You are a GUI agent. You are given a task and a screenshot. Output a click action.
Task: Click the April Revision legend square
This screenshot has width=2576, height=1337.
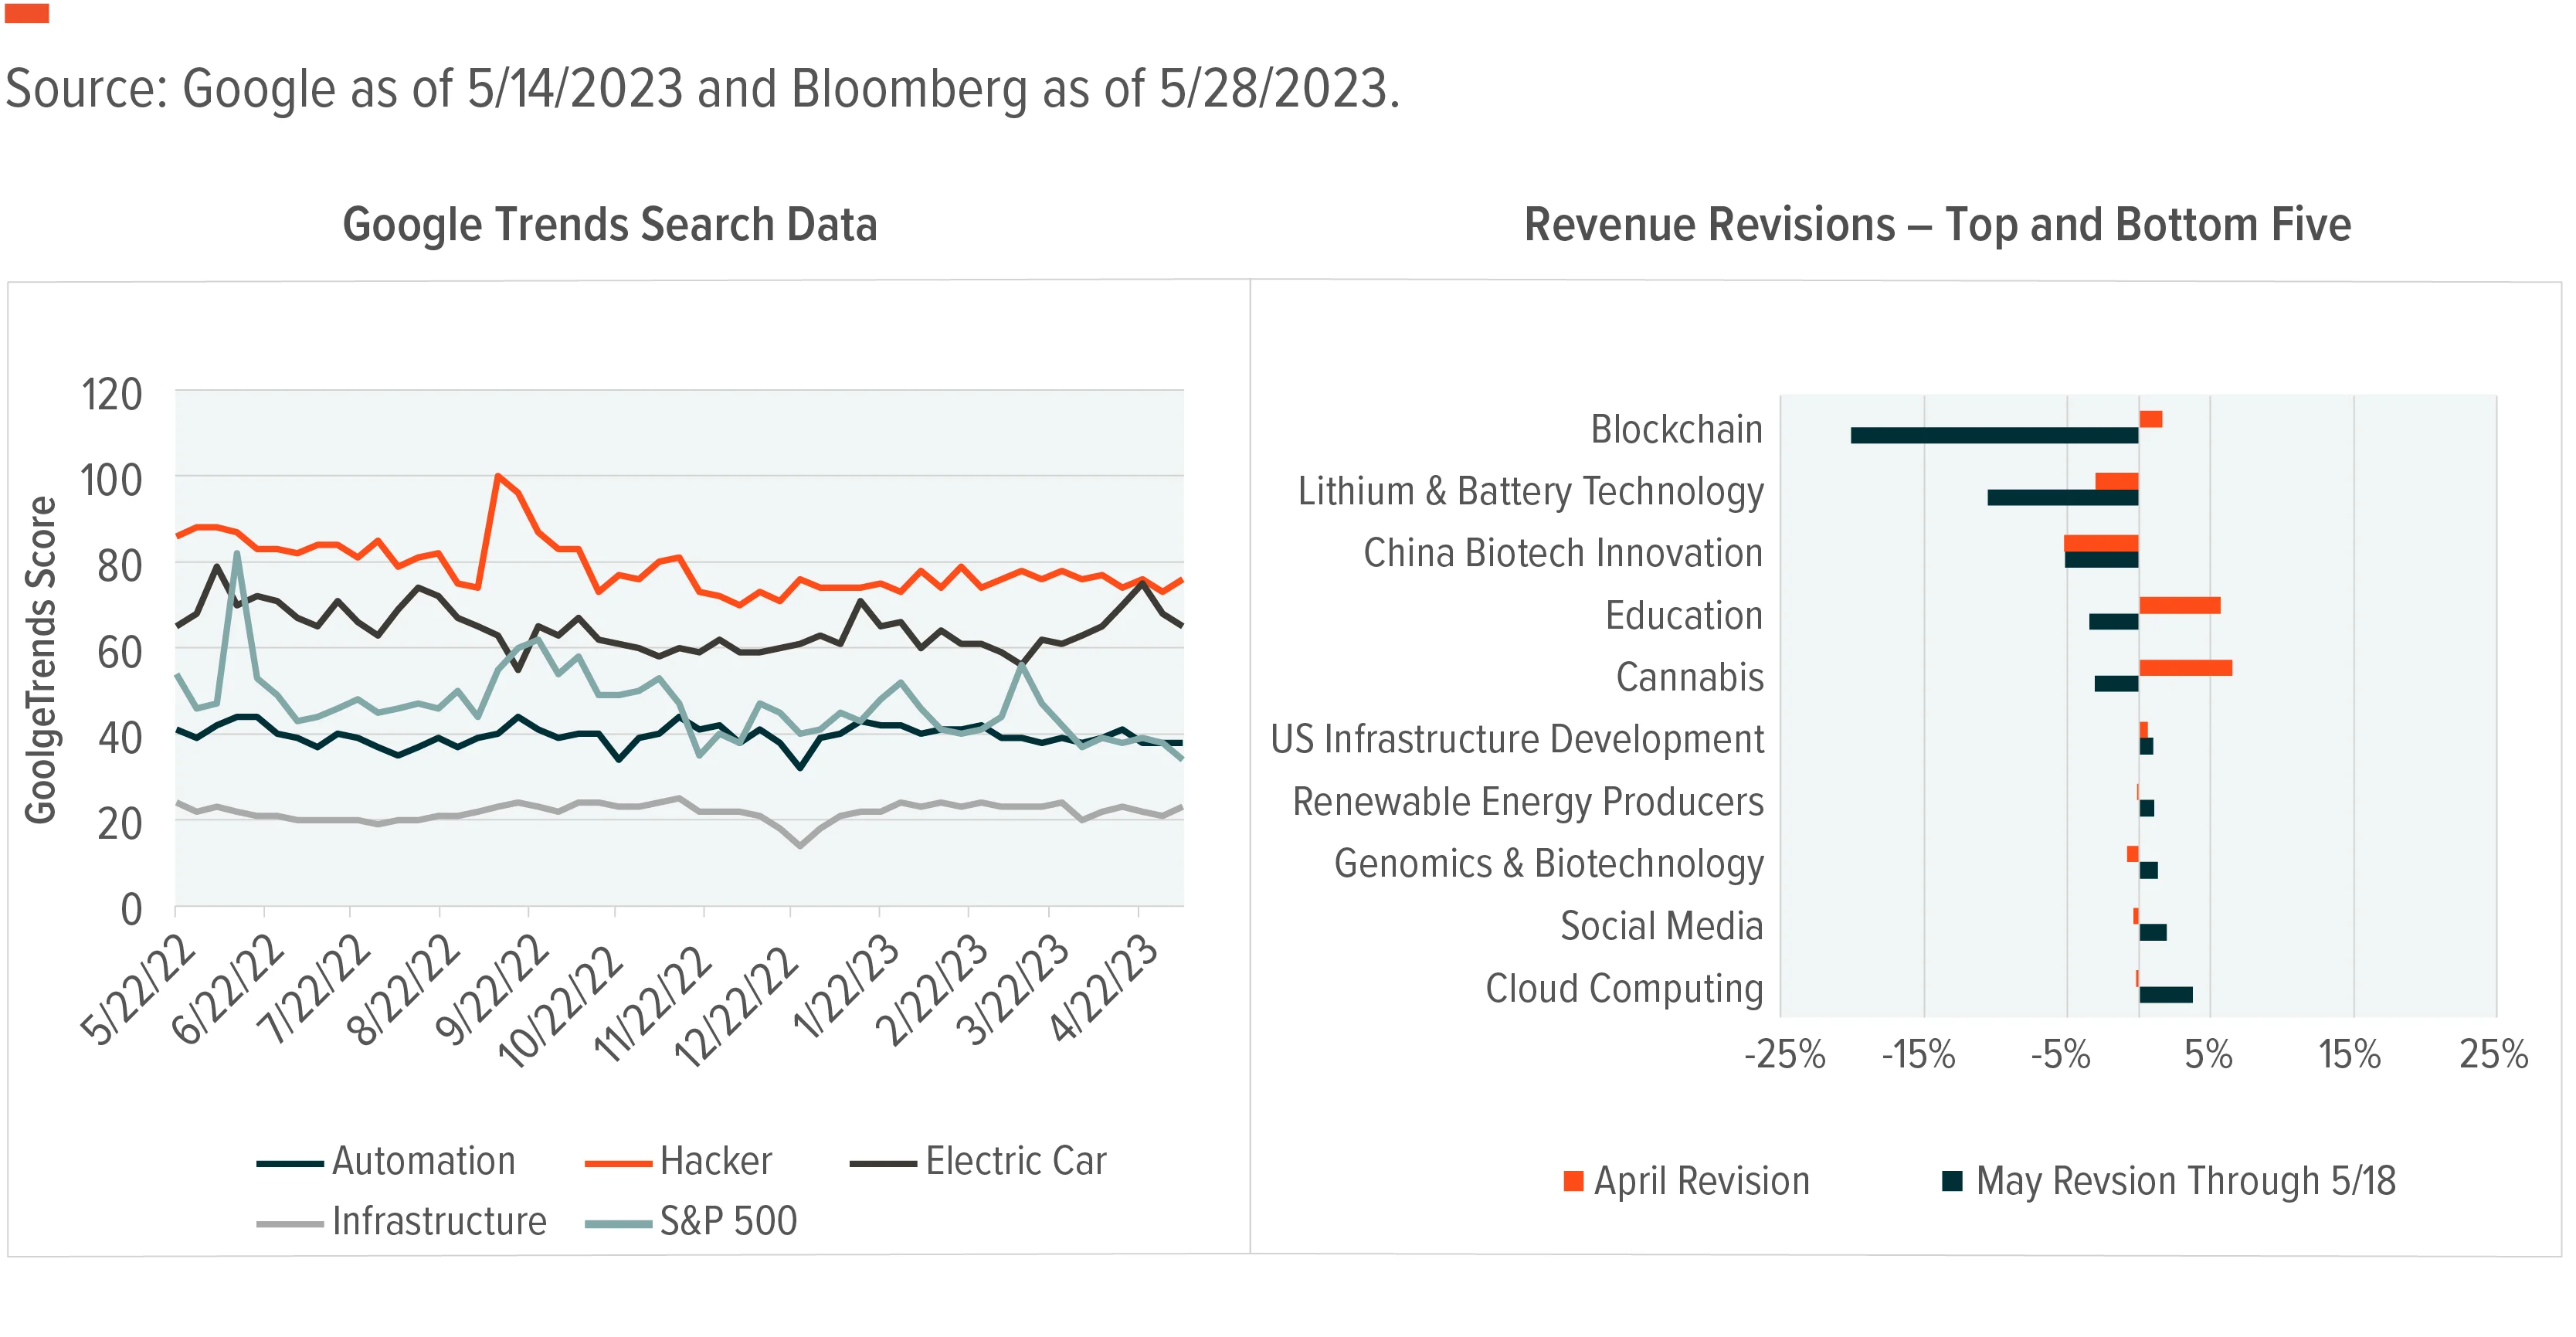tap(1573, 1181)
